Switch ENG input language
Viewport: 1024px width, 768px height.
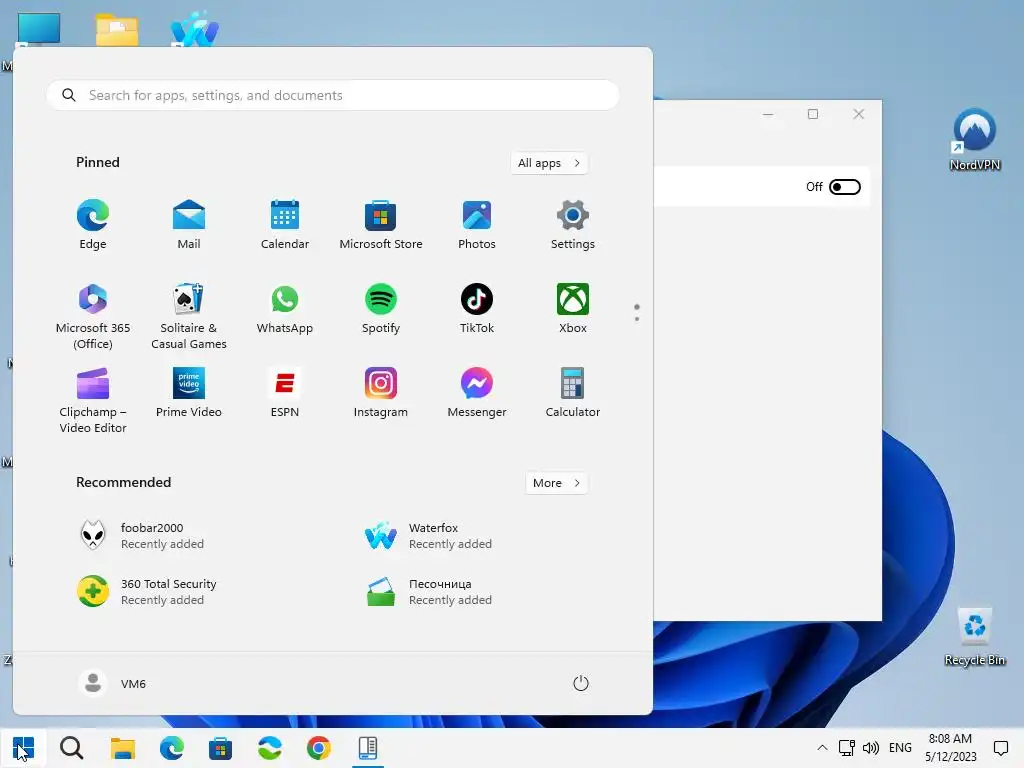click(x=900, y=748)
